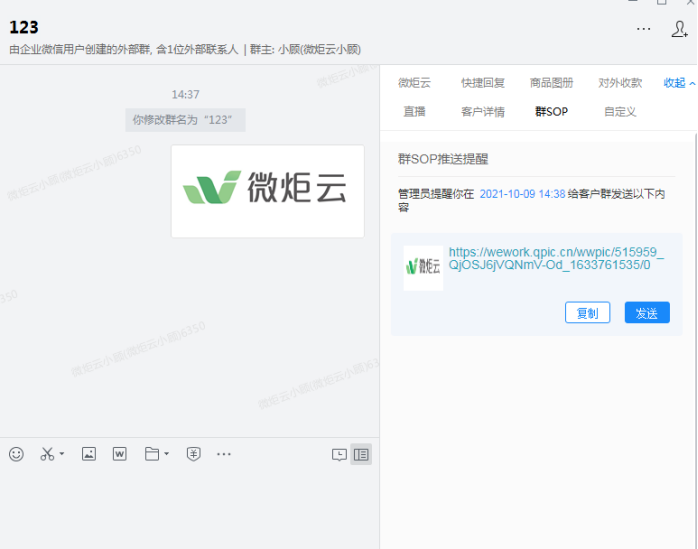The image size is (698, 549).
Task: Open the wework.qpic.cn image link
Action: (x=556, y=258)
